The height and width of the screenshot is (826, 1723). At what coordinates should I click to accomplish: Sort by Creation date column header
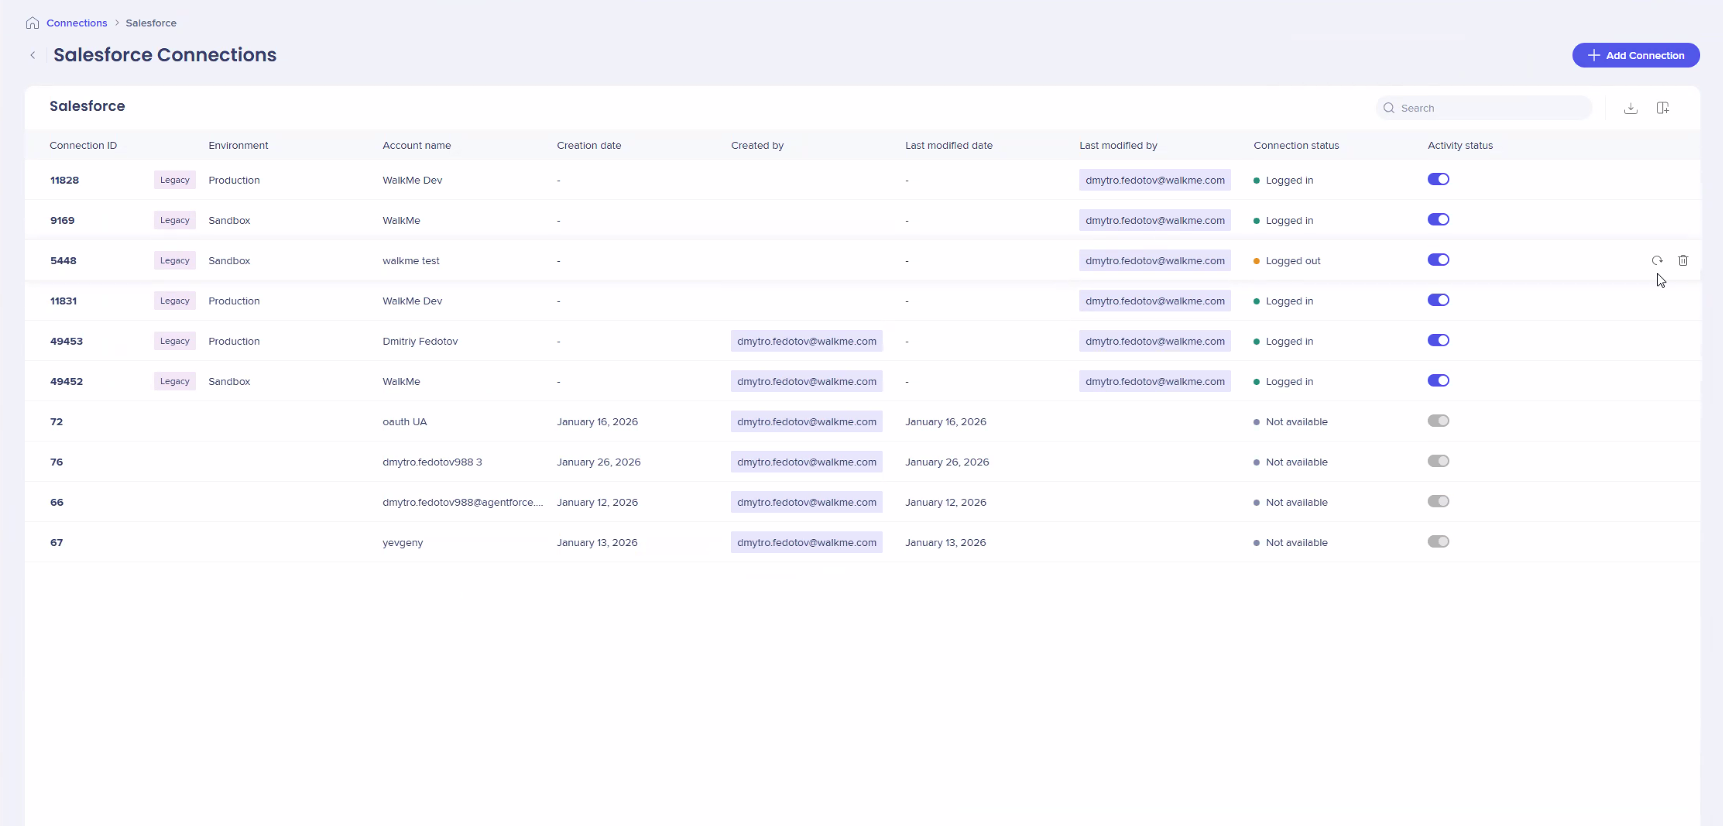coord(589,146)
